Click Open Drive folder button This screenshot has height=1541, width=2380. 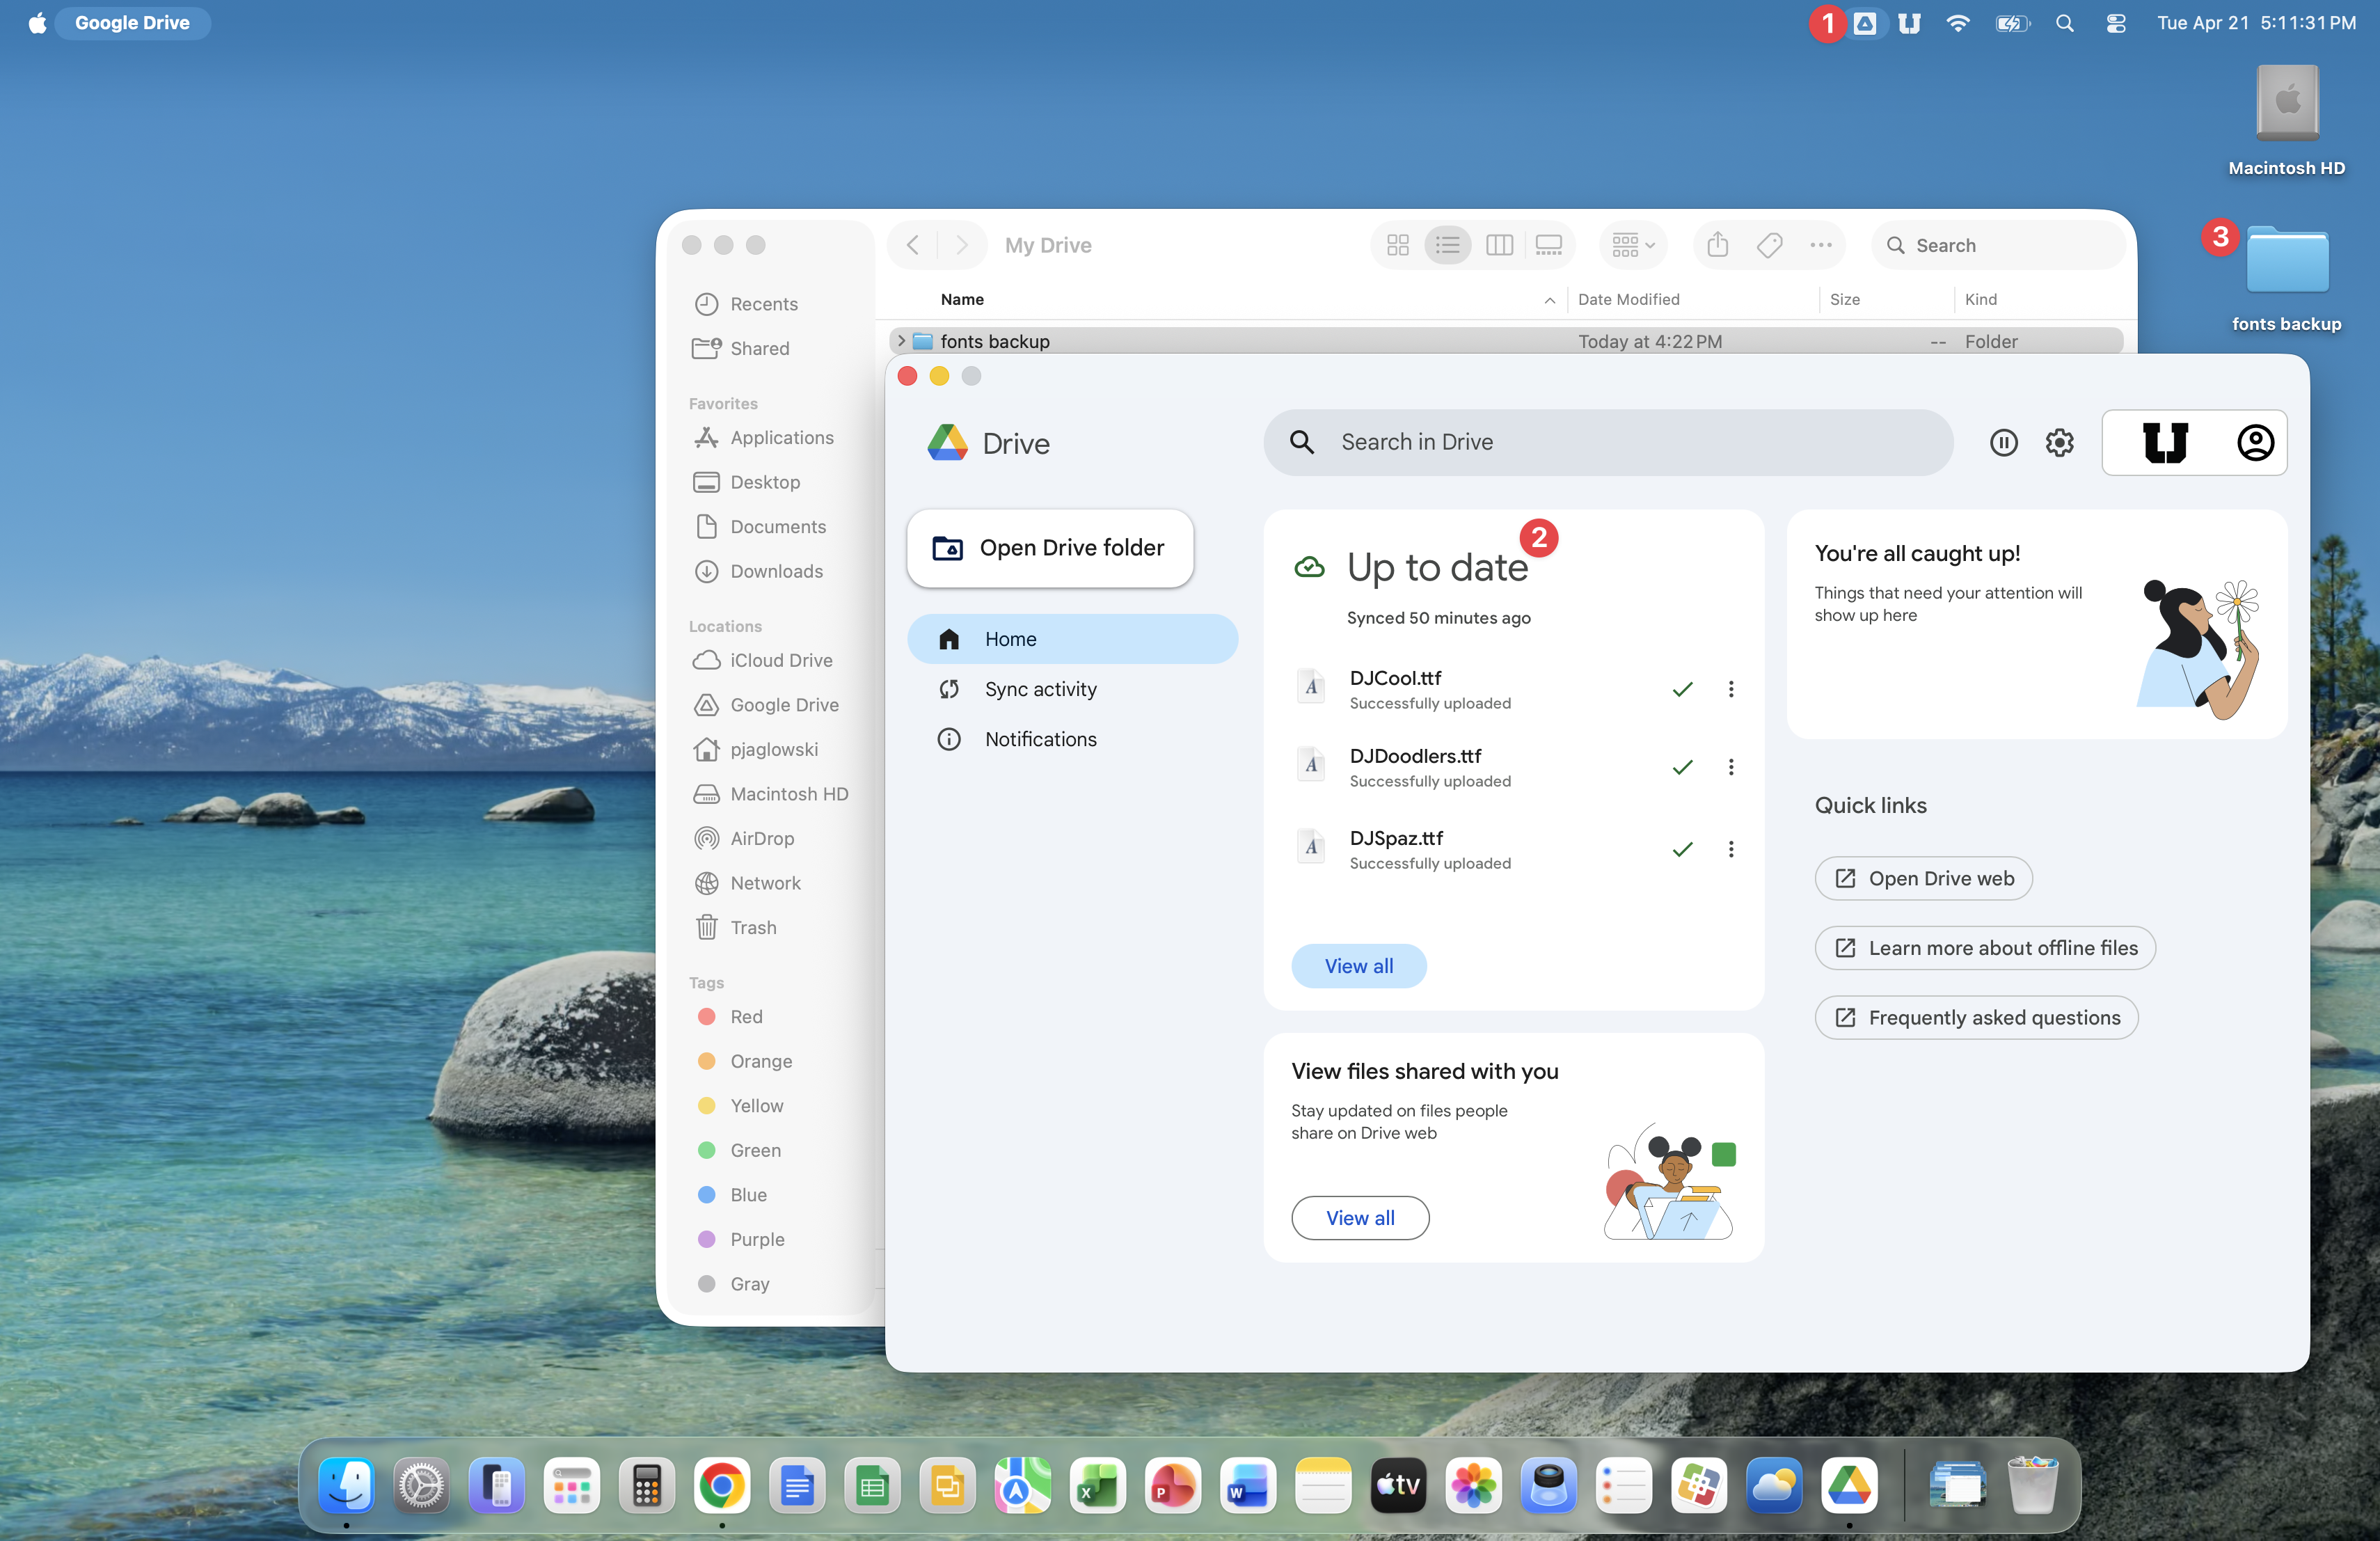click(1049, 548)
